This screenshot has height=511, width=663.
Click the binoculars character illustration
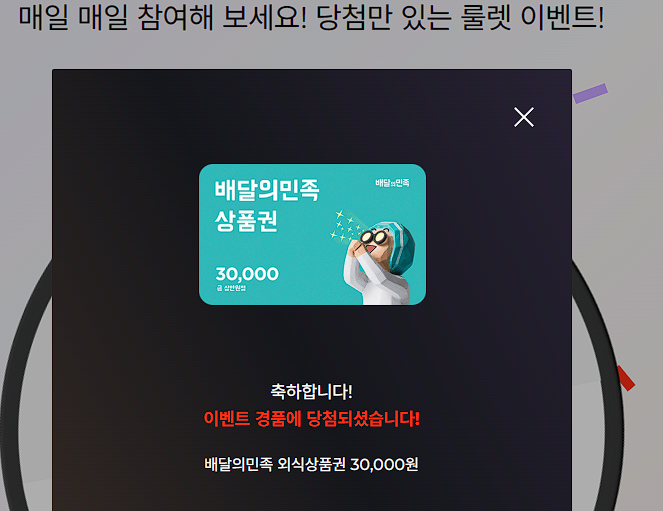point(376,262)
